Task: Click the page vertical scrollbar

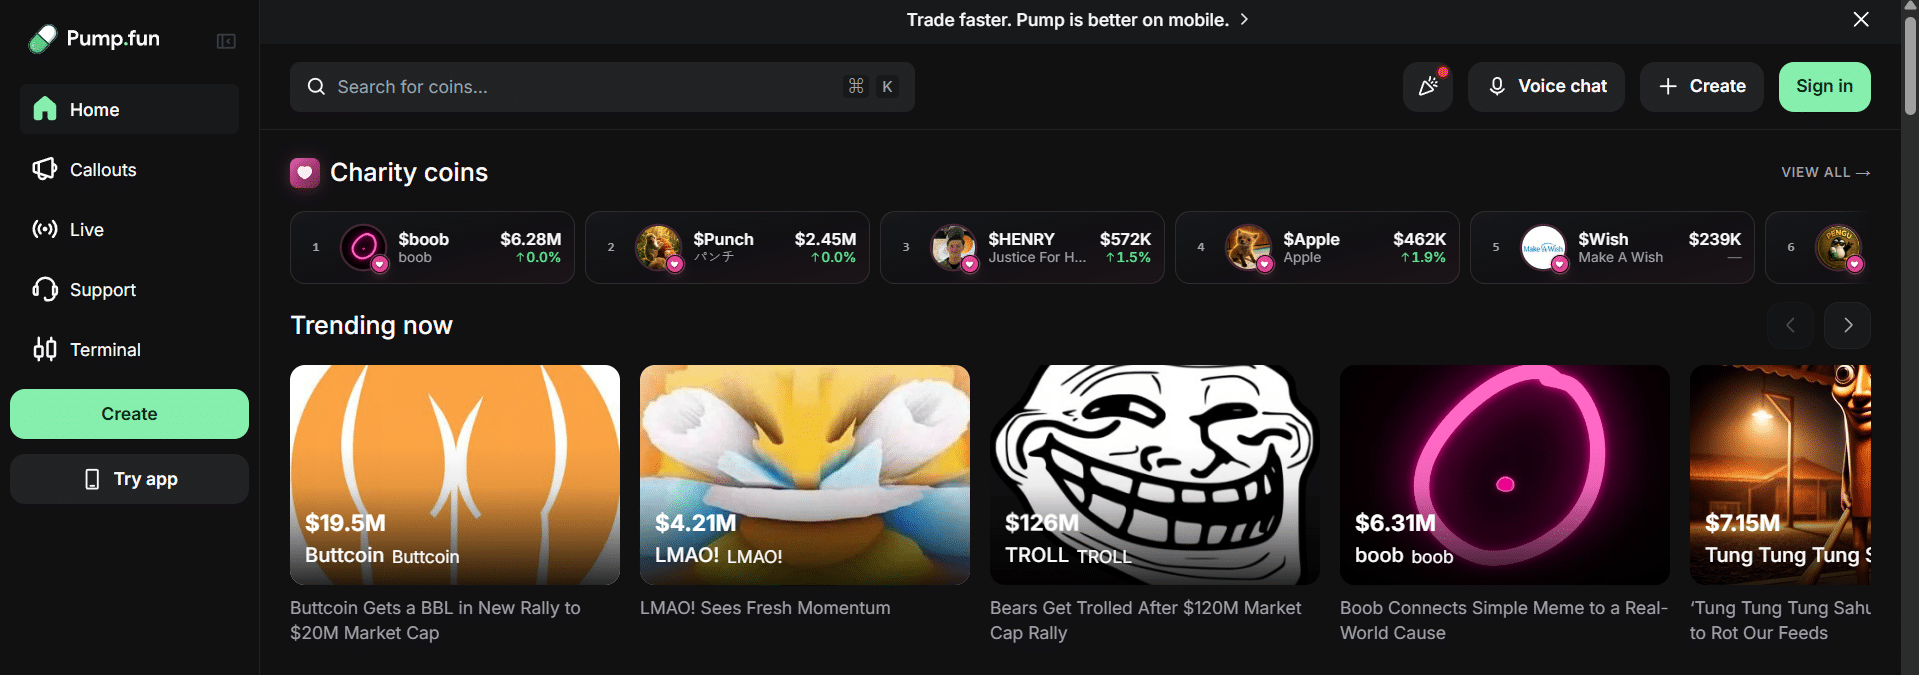Action: pos(1910,65)
